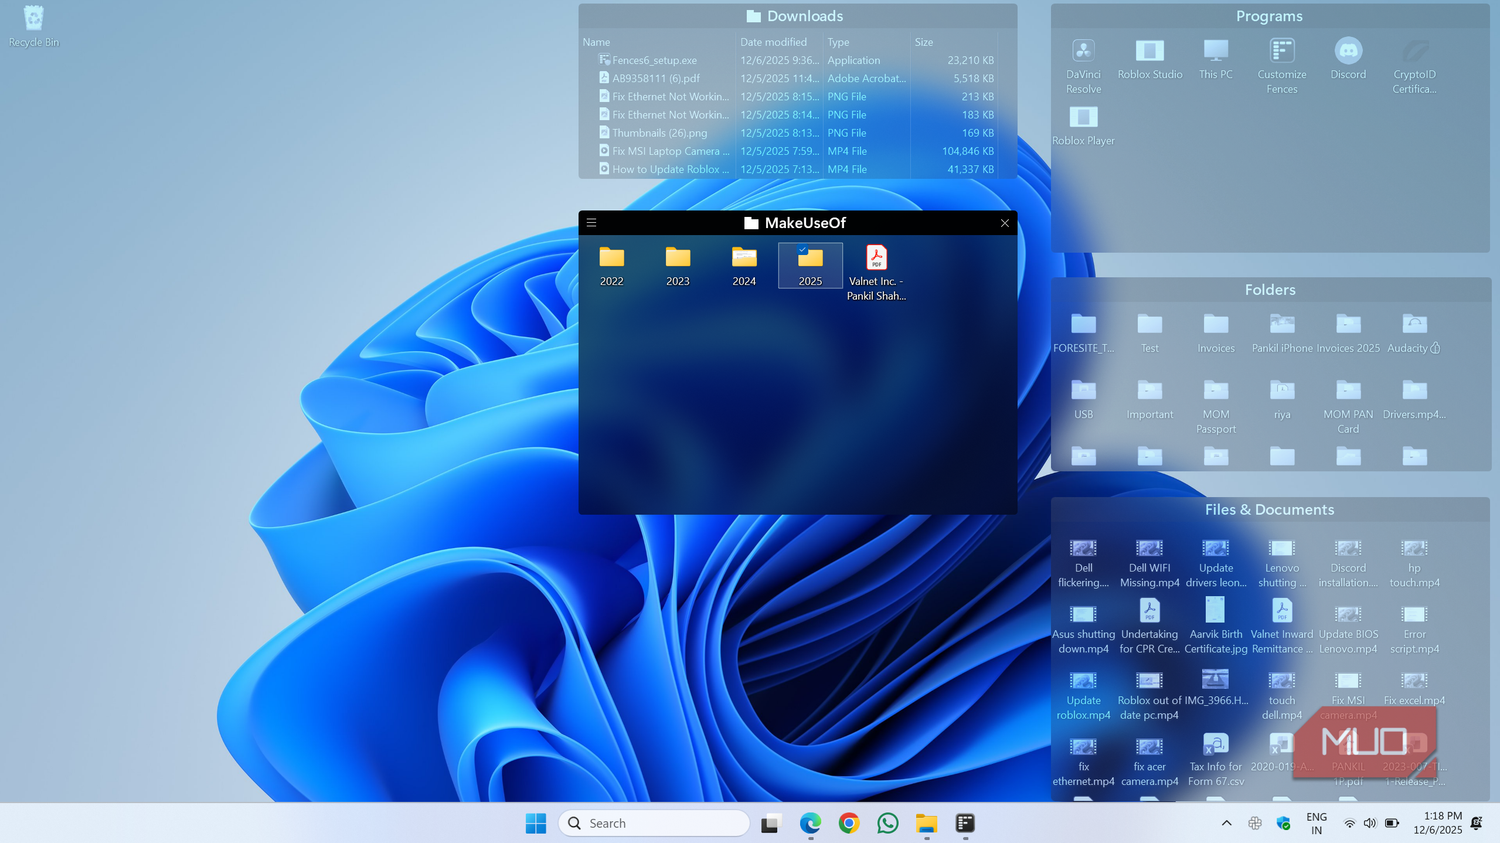Viewport: 1500px width, 843px height.
Task: Open Dell flickering video file
Action: click(x=1083, y=563)
